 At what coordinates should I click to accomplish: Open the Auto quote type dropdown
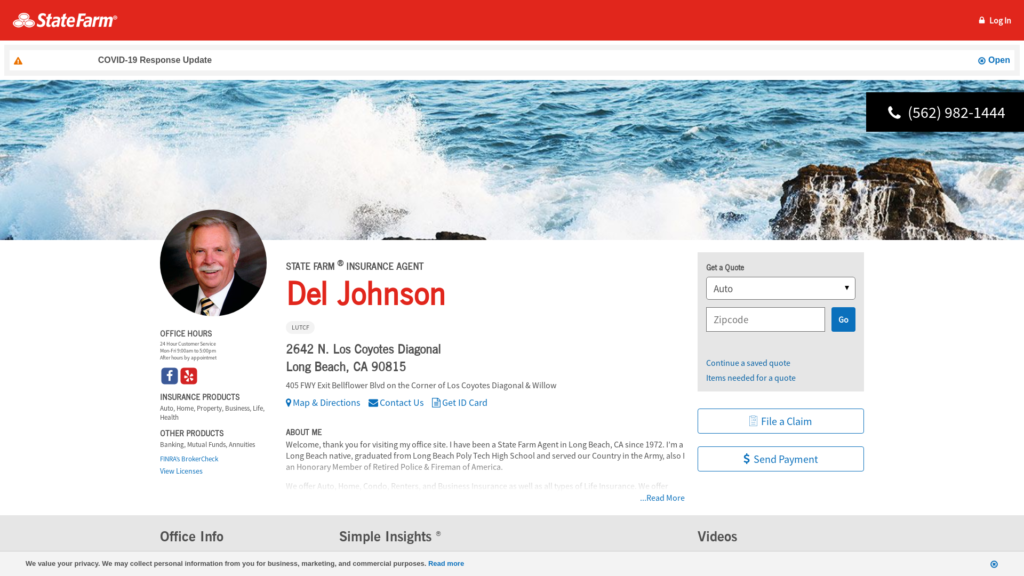(x=780, y=289)
